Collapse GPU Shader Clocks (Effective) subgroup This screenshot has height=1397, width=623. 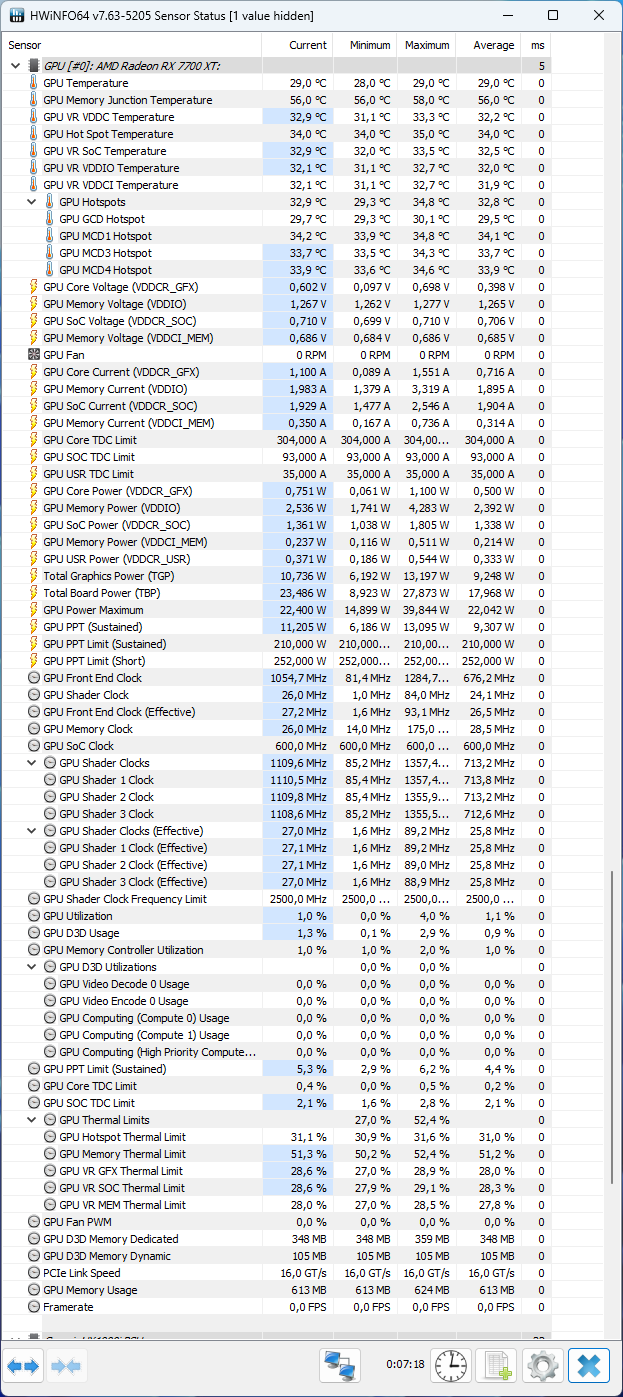33,831
